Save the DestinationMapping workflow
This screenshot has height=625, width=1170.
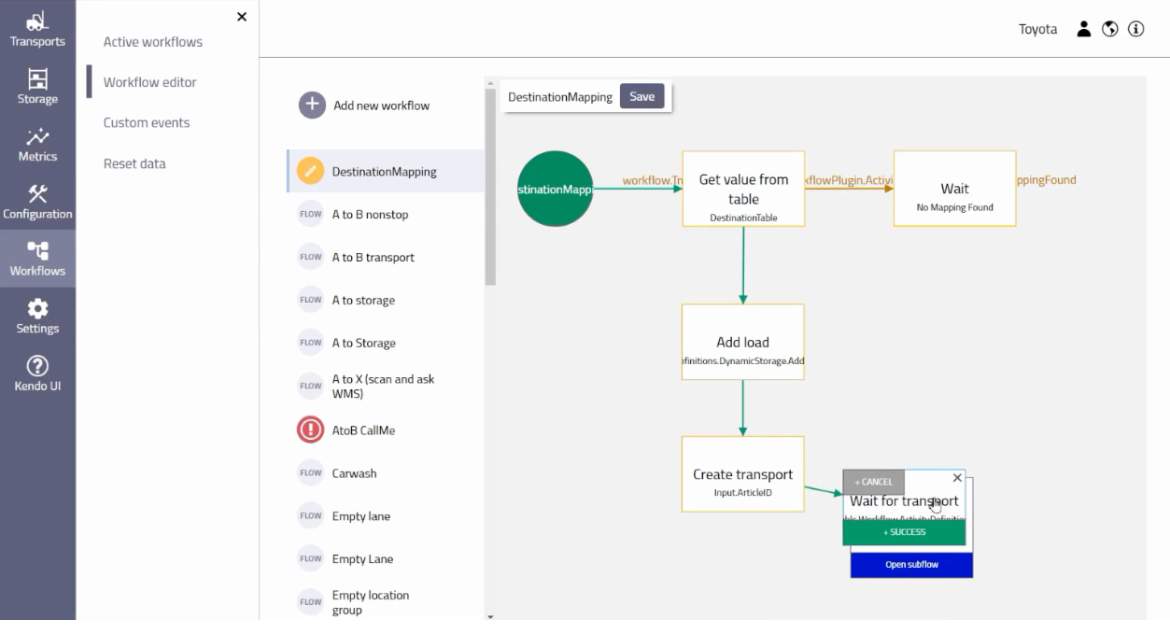[642, 97]
